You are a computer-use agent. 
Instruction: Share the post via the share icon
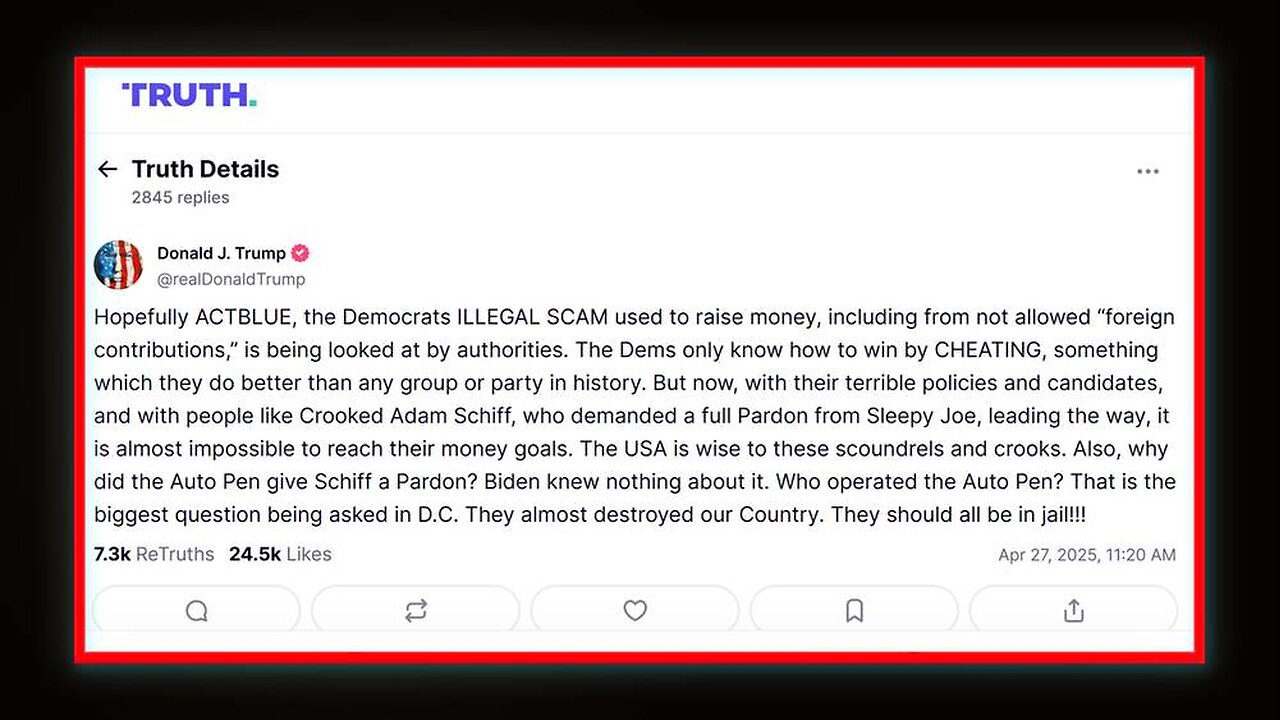click(x=1073, y=610)
